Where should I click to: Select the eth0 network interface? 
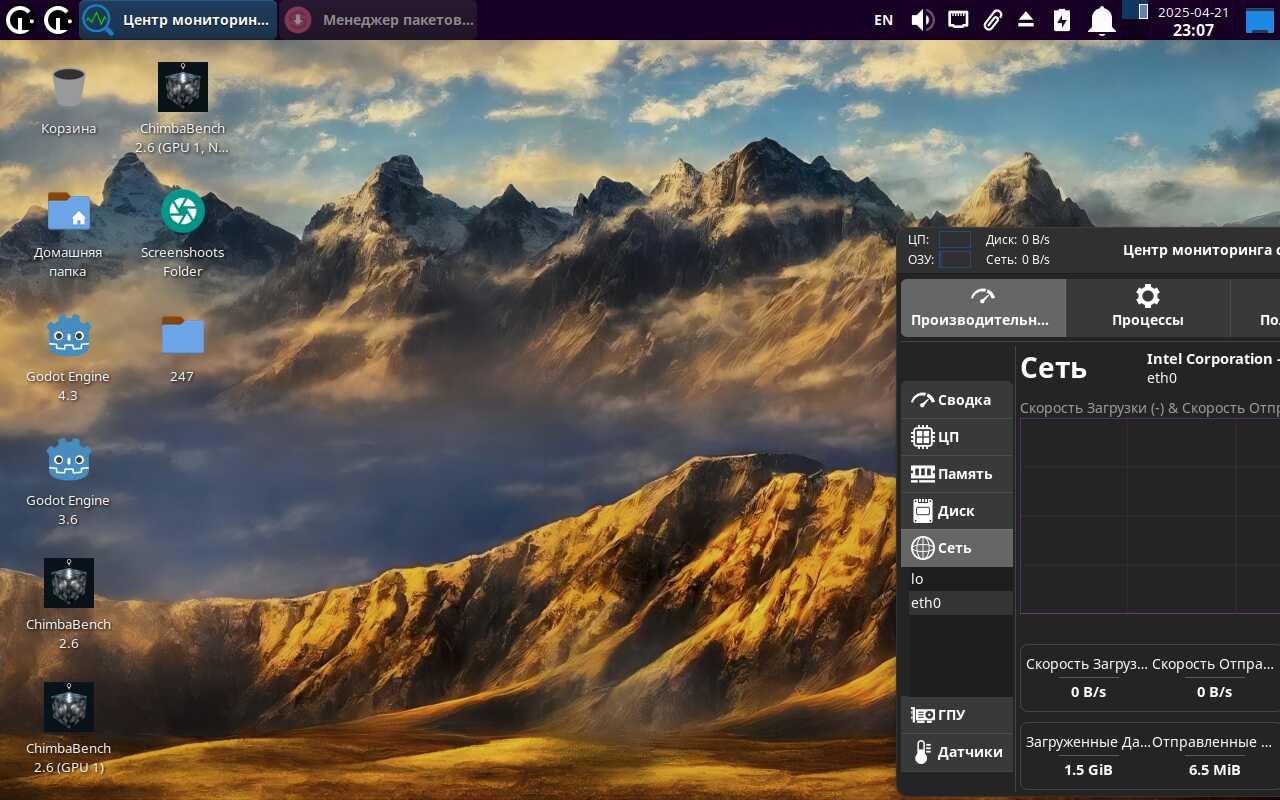(960, 603)
